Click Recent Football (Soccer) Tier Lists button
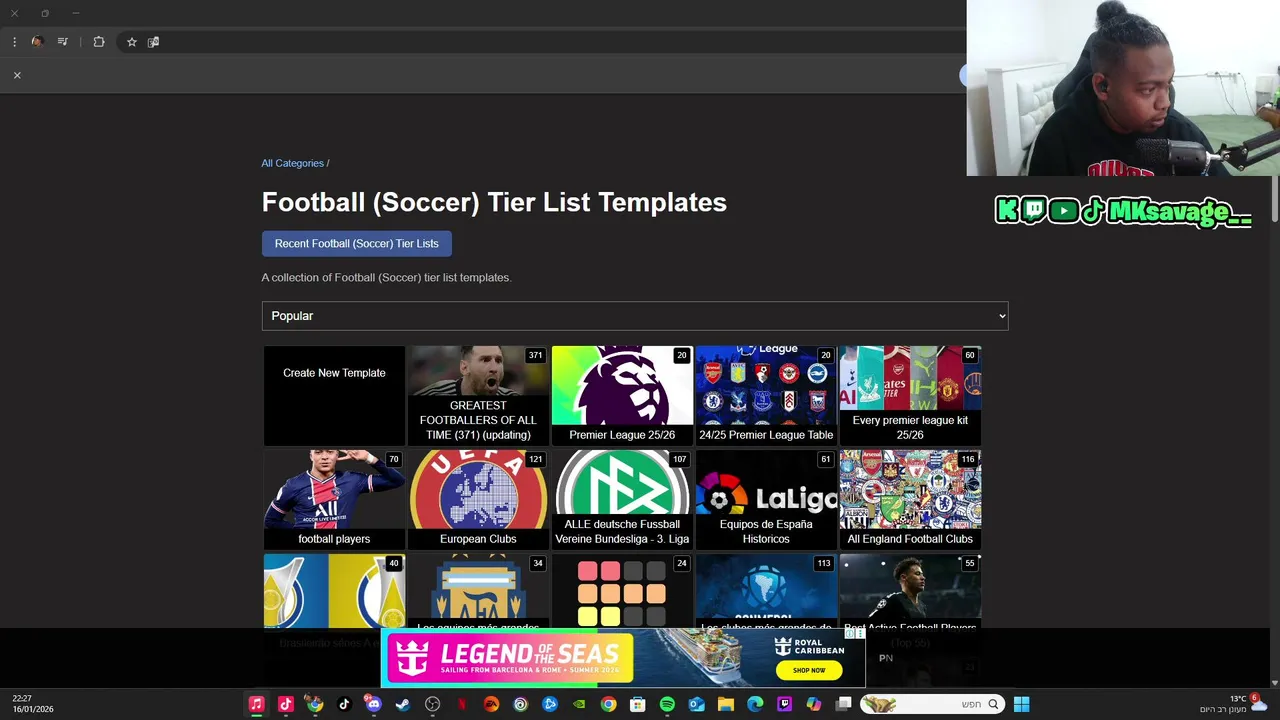The width and height of the screenshot is (1280, 720). [357, 243]
